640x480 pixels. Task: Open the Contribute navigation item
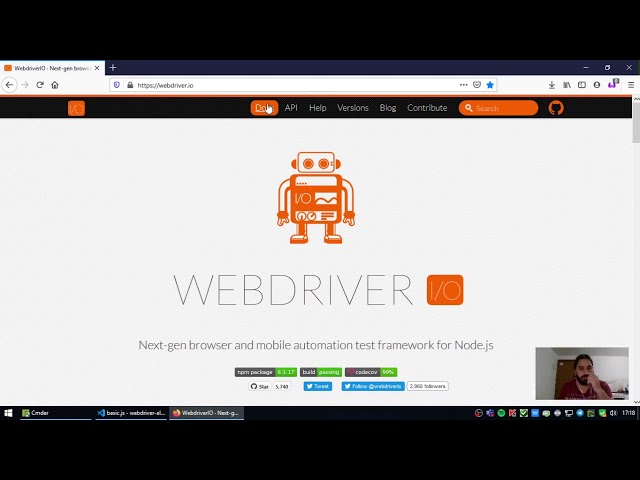(x=427, y=108)
